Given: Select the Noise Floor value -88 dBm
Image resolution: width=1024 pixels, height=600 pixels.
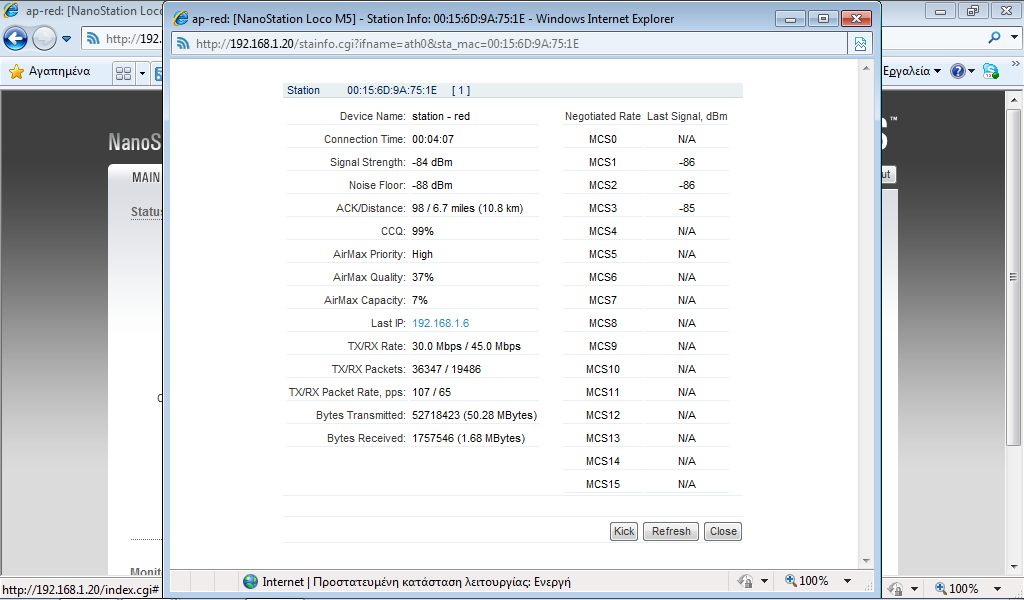Looking at the screenshot, I should 432,185.
